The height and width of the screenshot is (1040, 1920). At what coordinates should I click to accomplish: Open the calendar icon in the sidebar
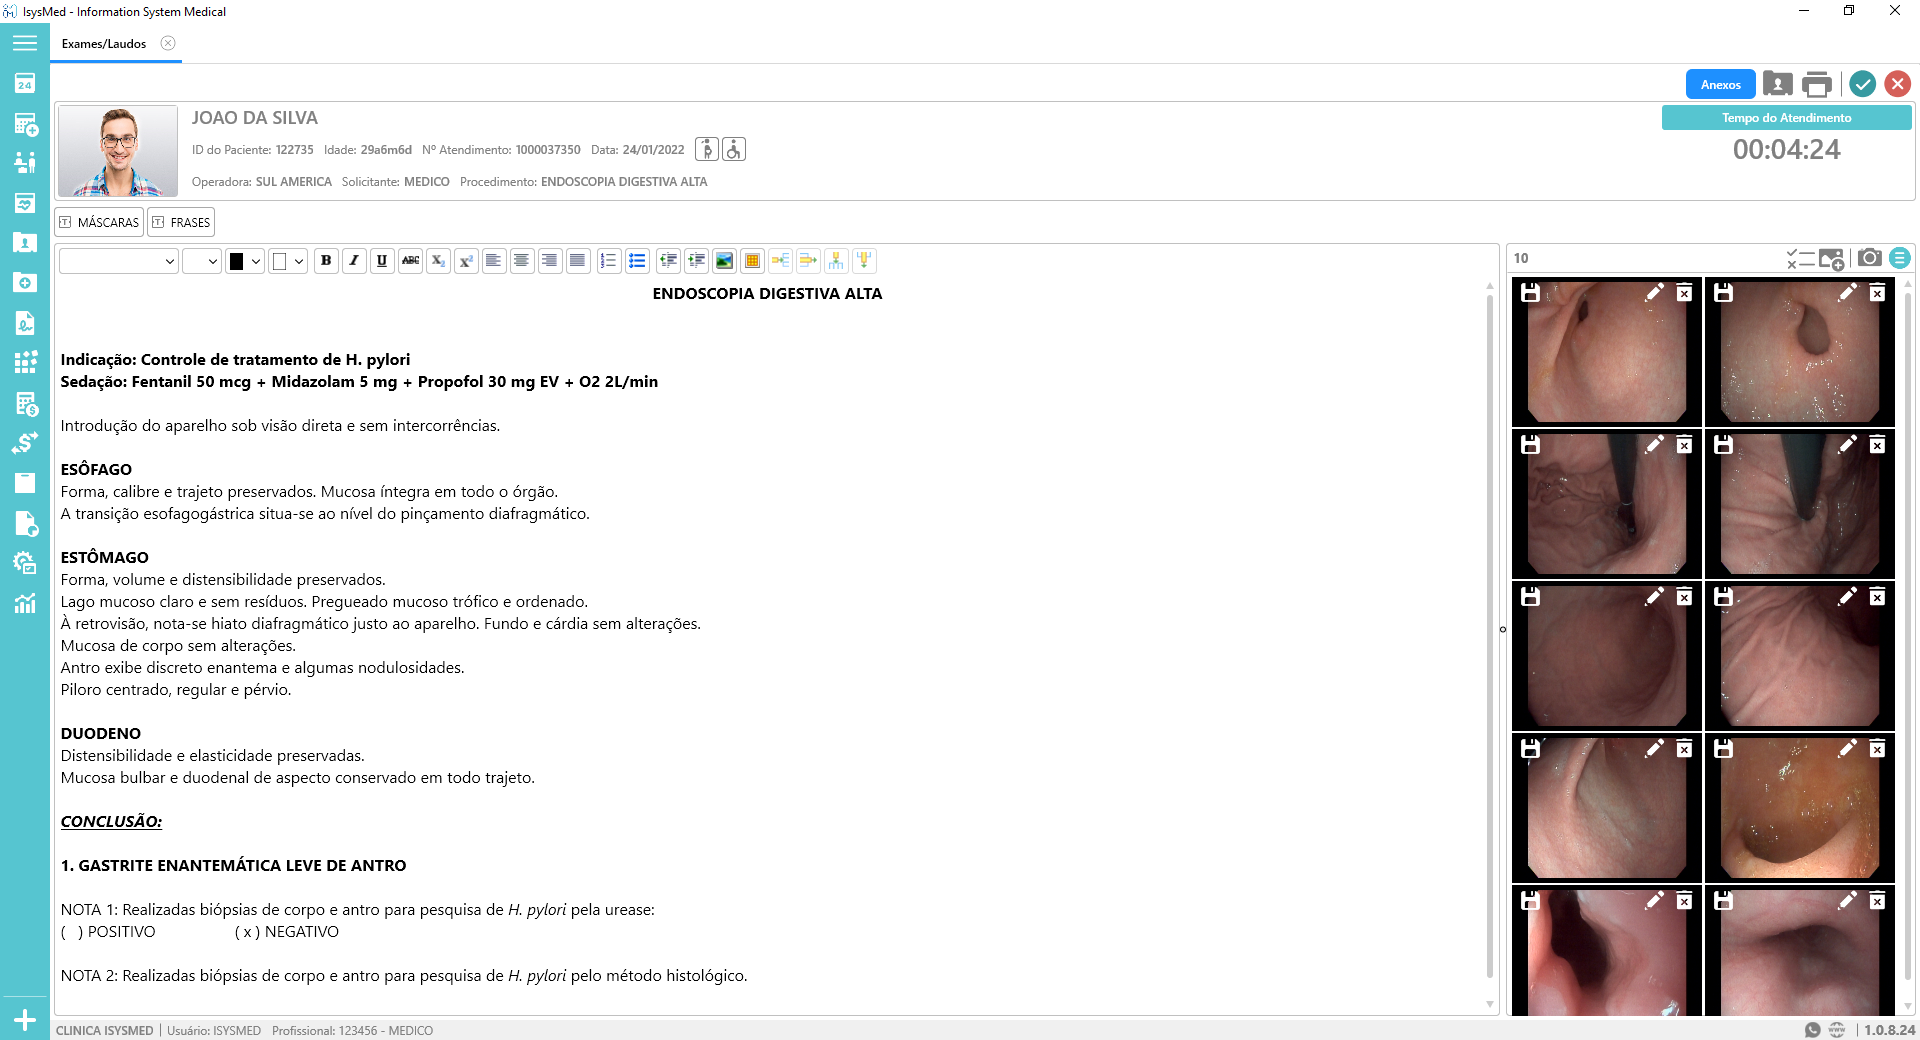(x=25, y=84)
